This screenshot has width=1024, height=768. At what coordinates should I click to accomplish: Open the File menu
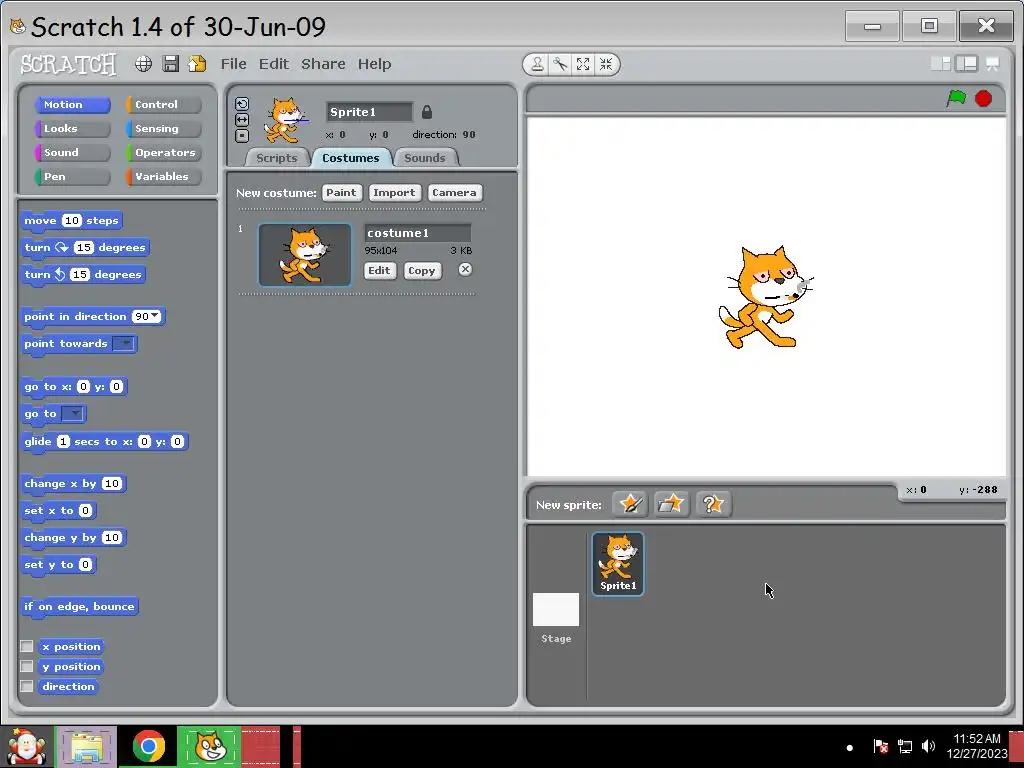point(234,64)
